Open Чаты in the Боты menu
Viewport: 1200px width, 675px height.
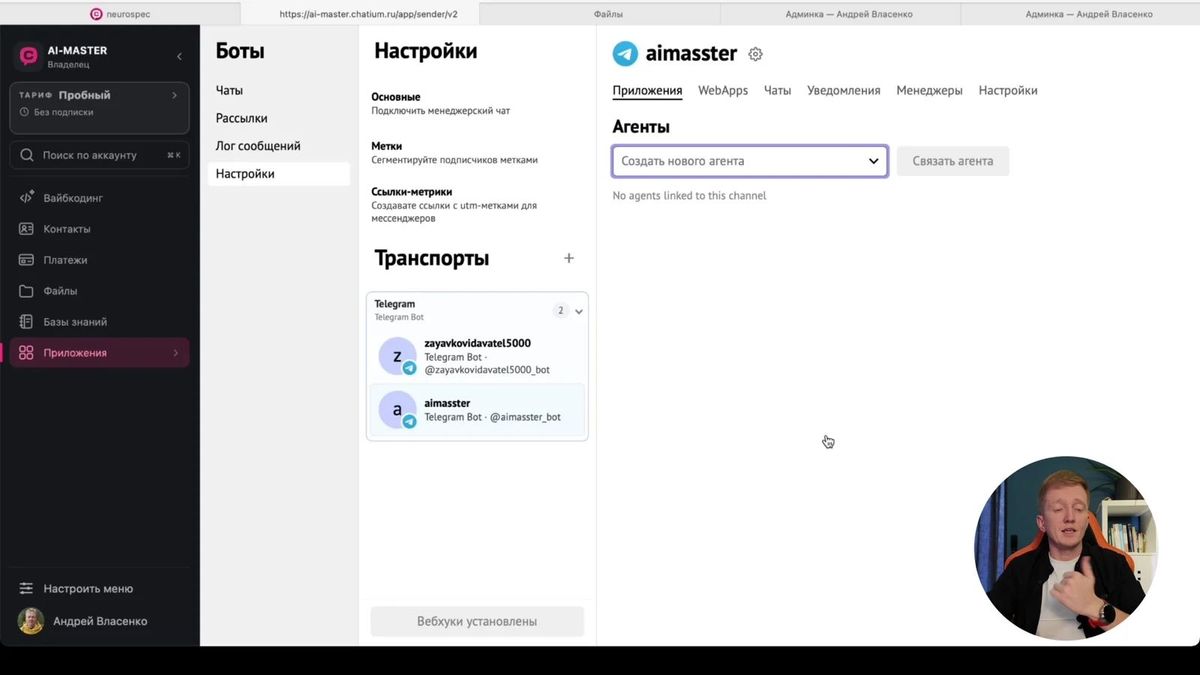(229, 90)
